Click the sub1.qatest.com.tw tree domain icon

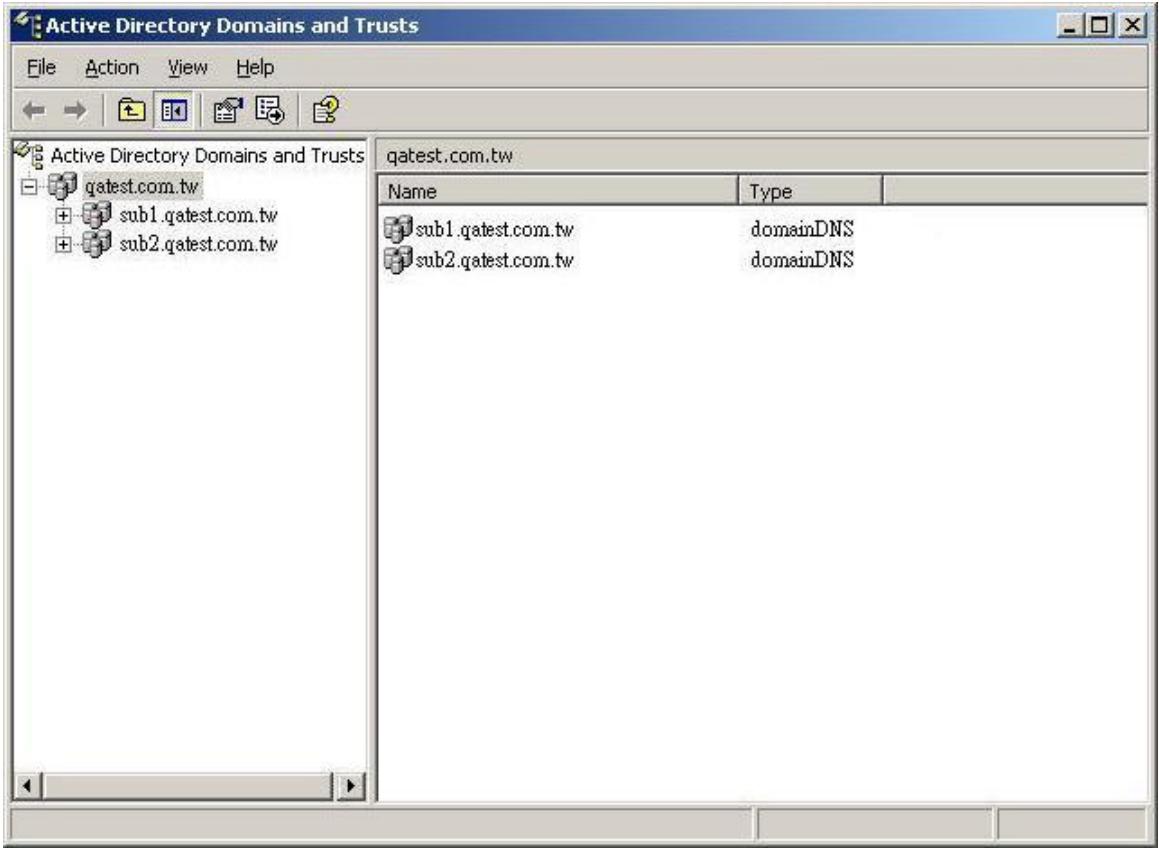[97, 215]
